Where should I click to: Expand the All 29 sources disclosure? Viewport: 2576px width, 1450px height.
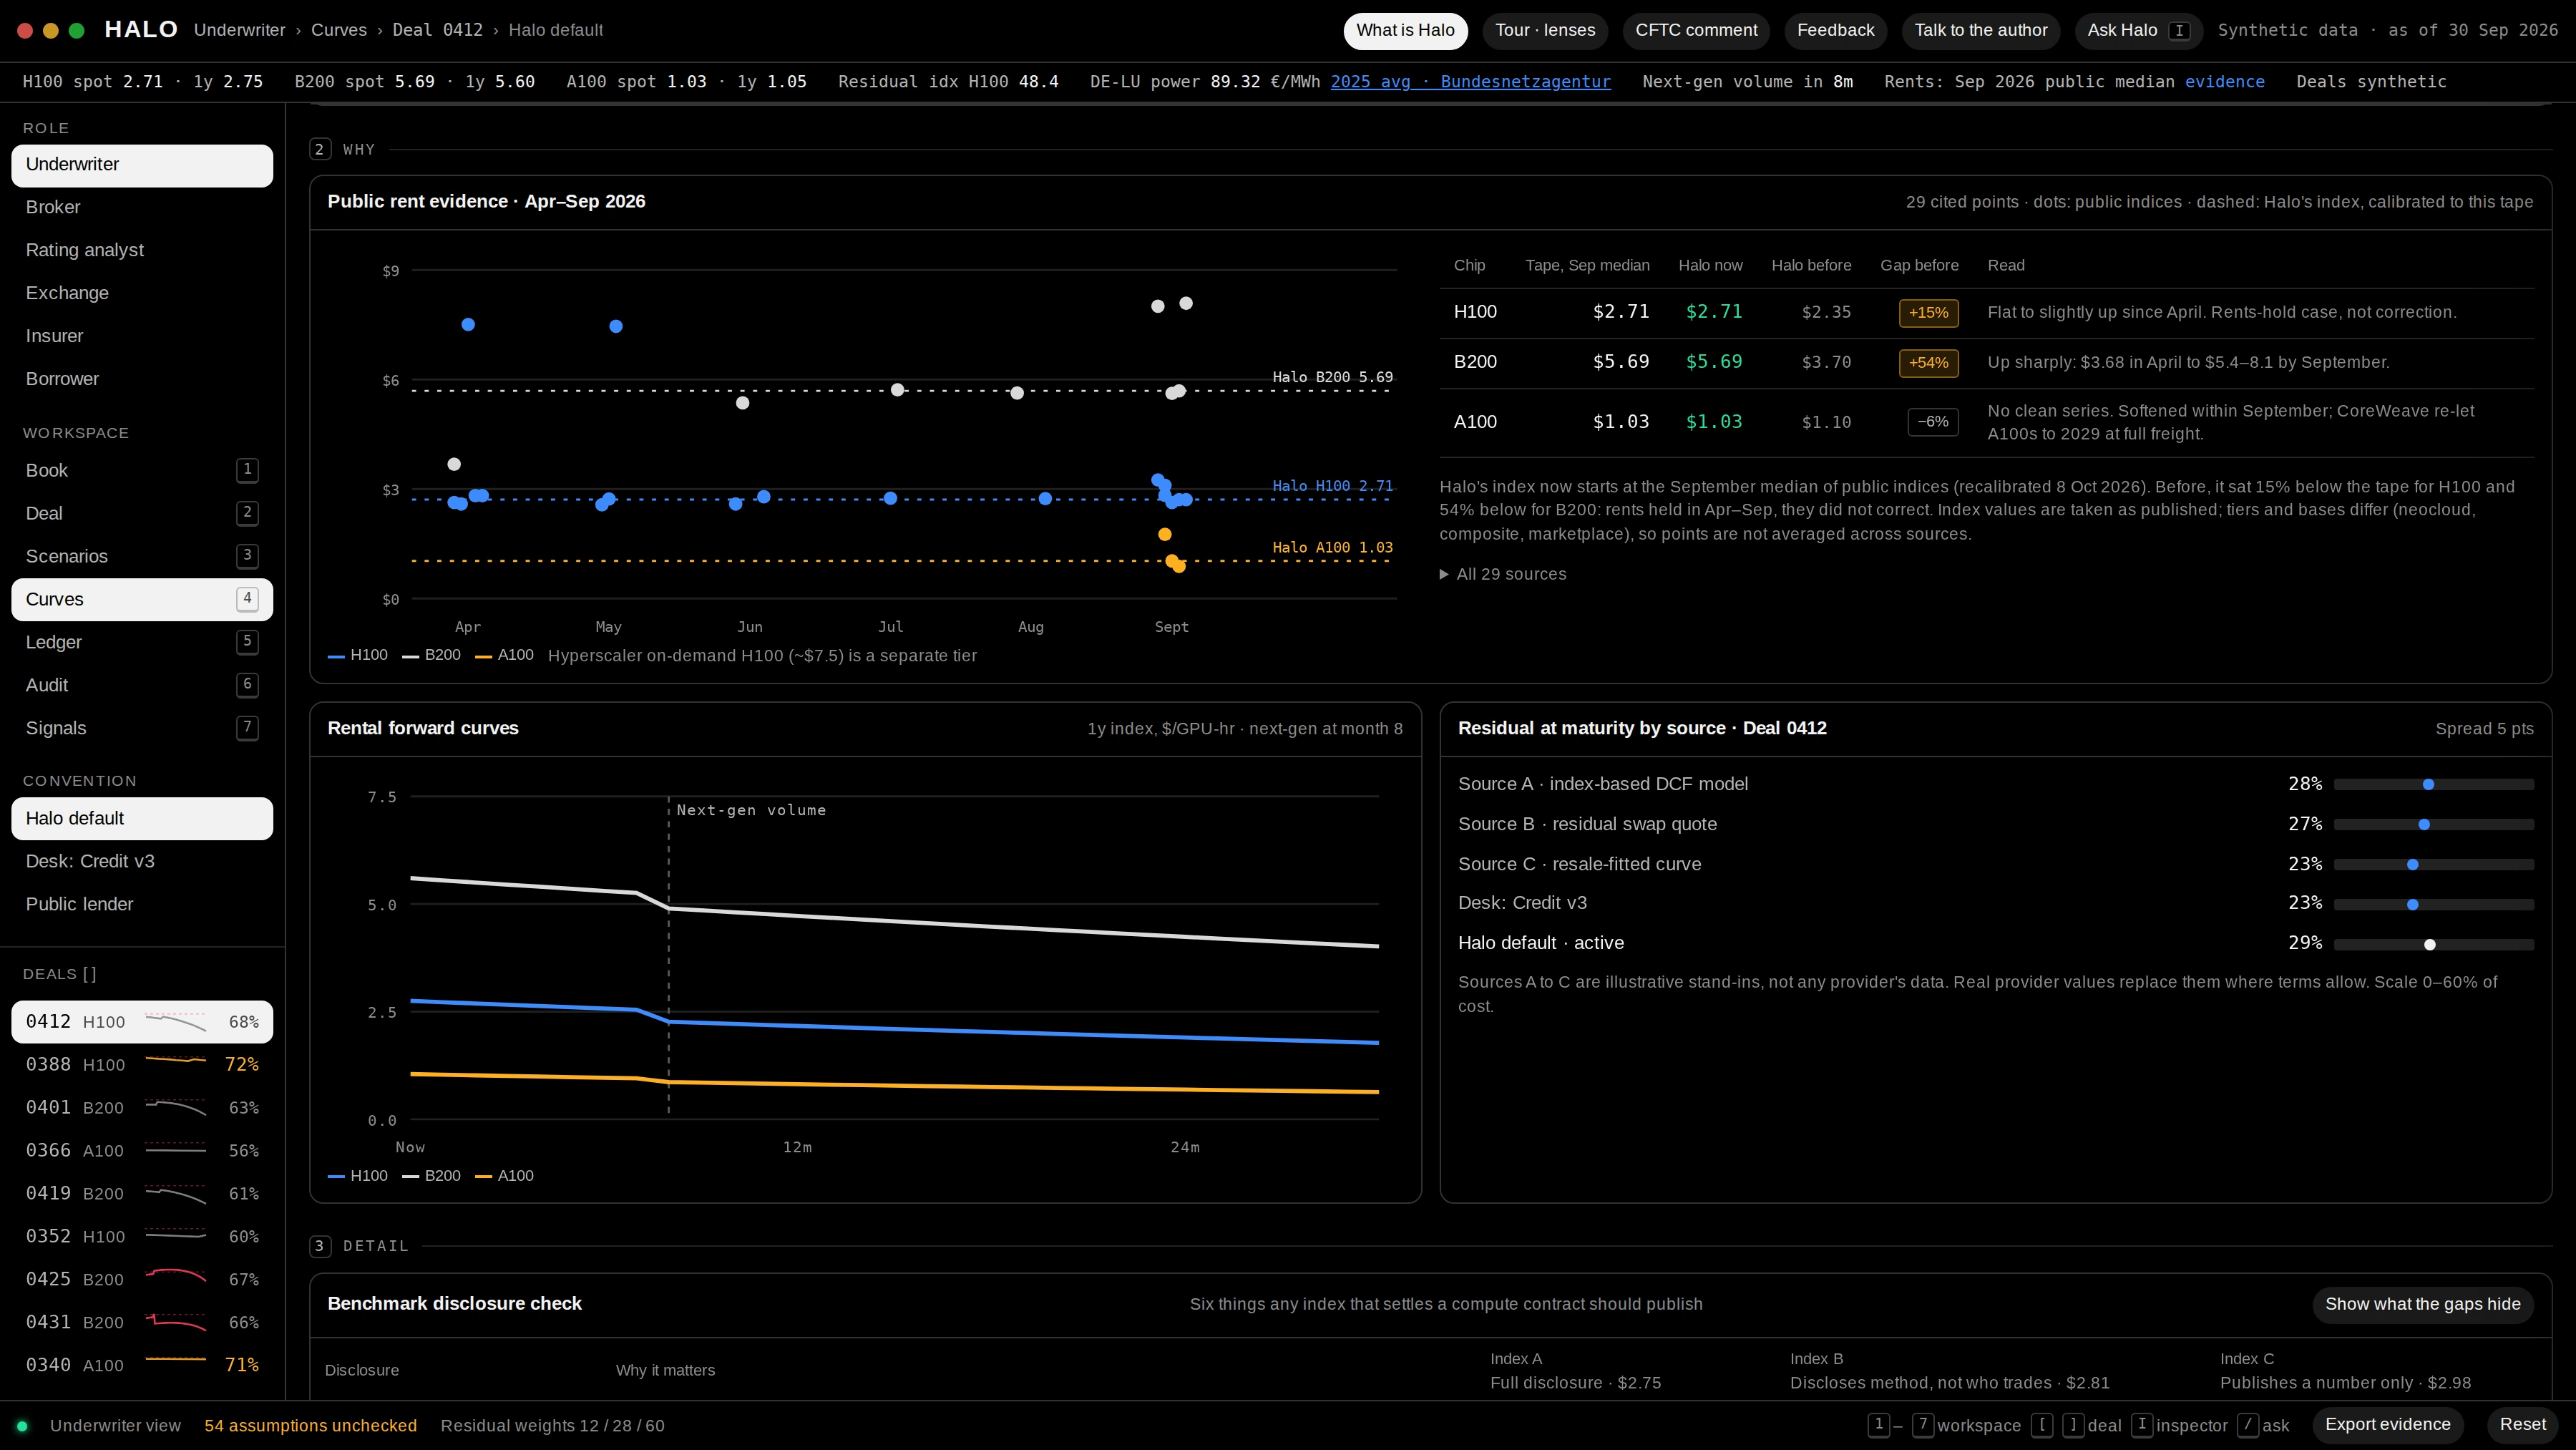(1503, 575)
